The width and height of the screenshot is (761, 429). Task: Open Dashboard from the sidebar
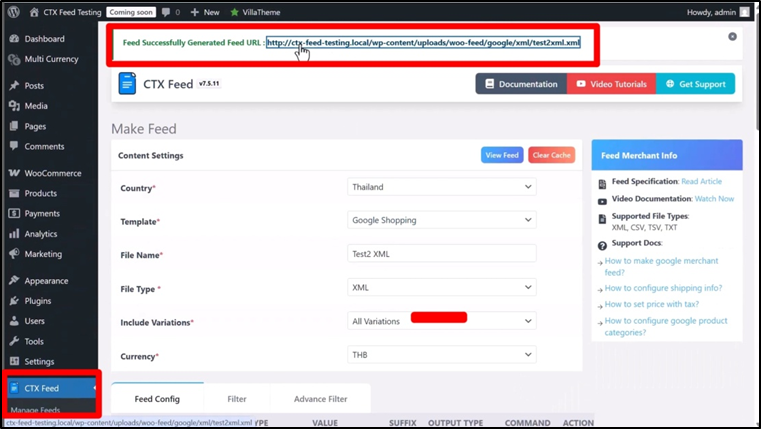point(44,39)
